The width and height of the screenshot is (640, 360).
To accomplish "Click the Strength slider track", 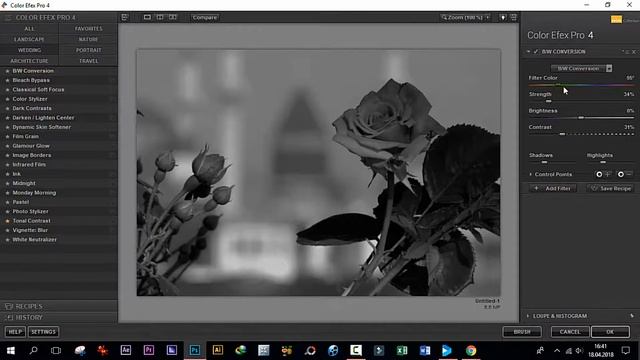I will (x=581, y=101).
